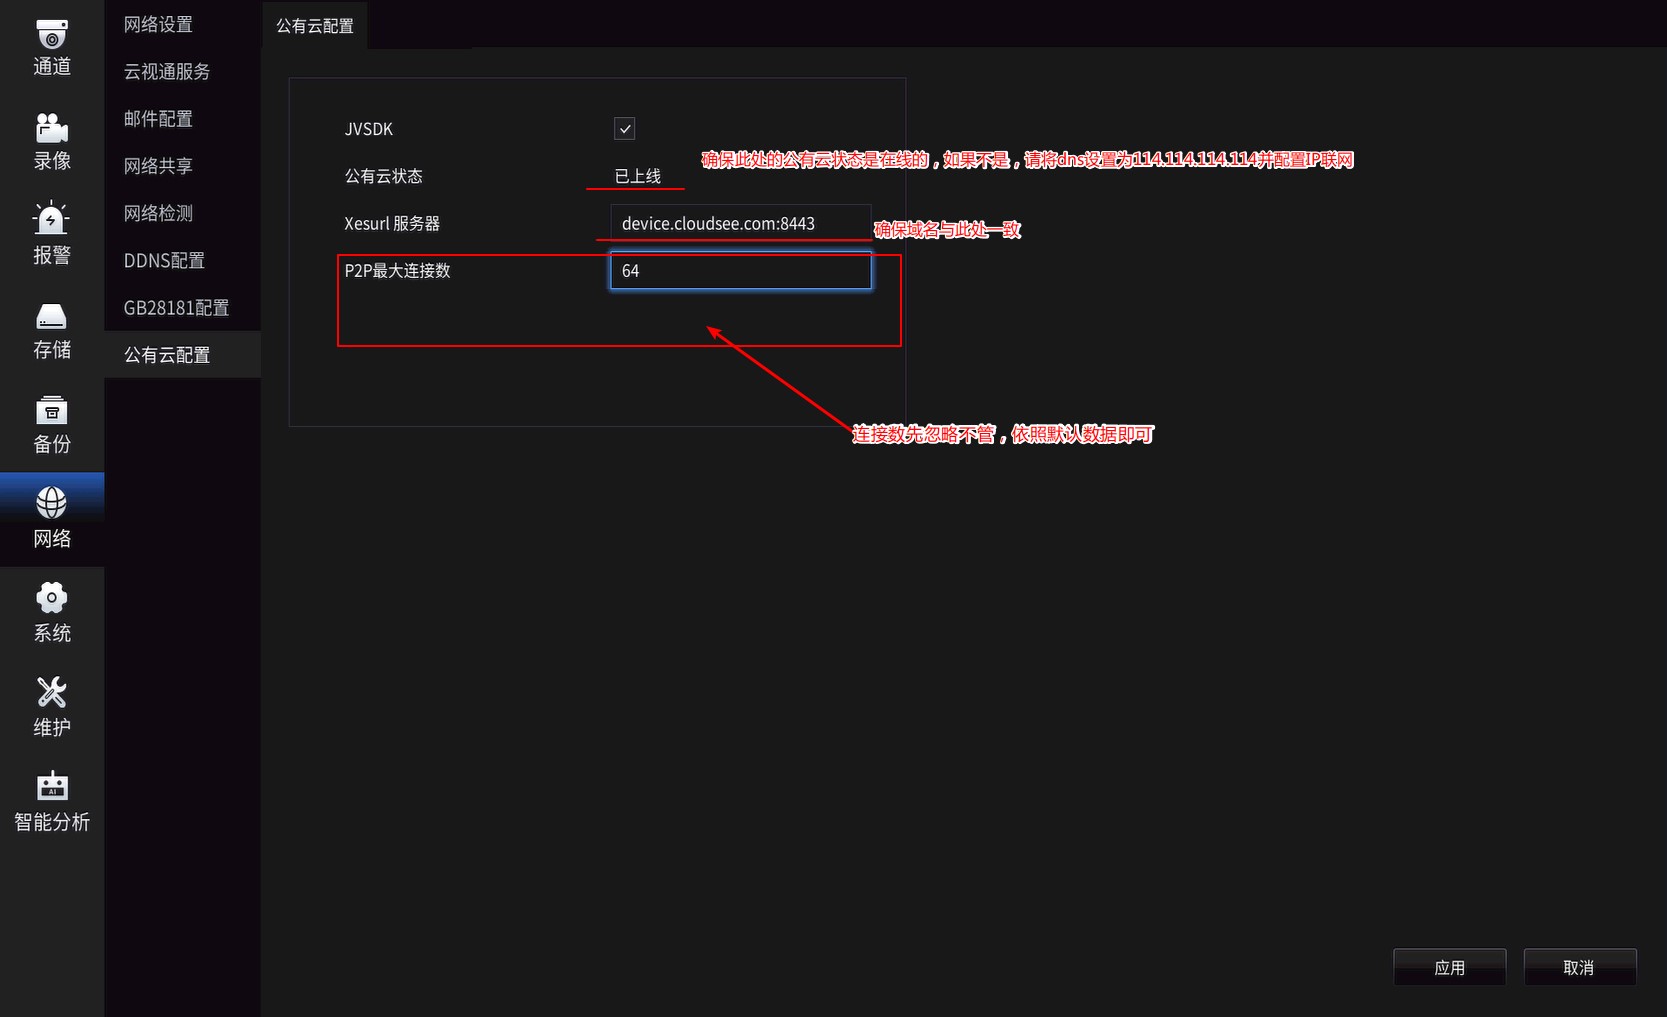Click the 公有云状态 label
Screen dimensions: 1667x1017
tap(383, 176)
